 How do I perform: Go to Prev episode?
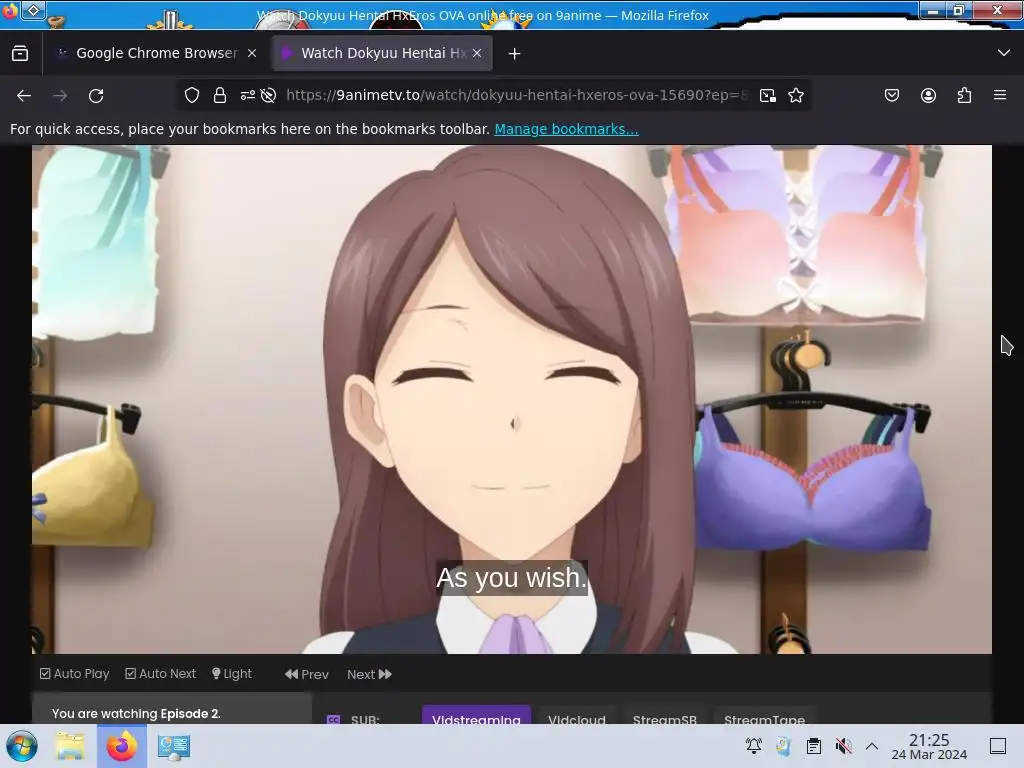point(307,675)
